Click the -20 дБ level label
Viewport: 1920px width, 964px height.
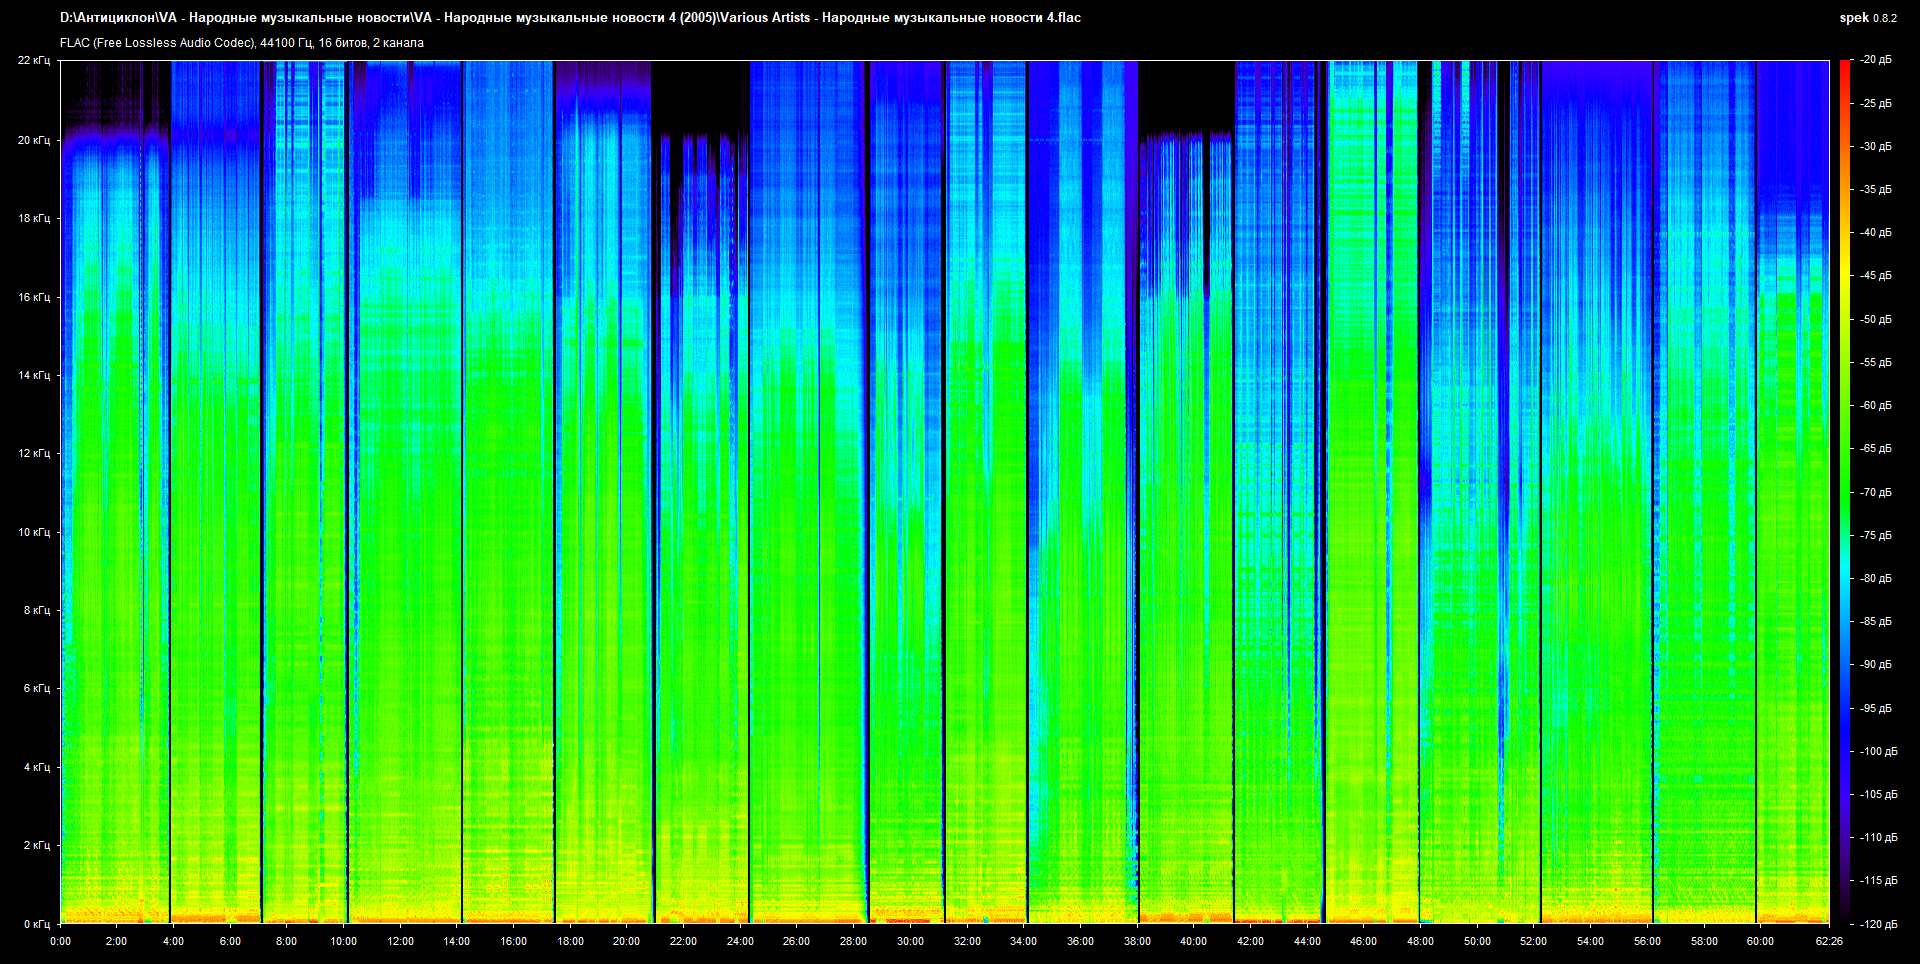pos(1875,60)
